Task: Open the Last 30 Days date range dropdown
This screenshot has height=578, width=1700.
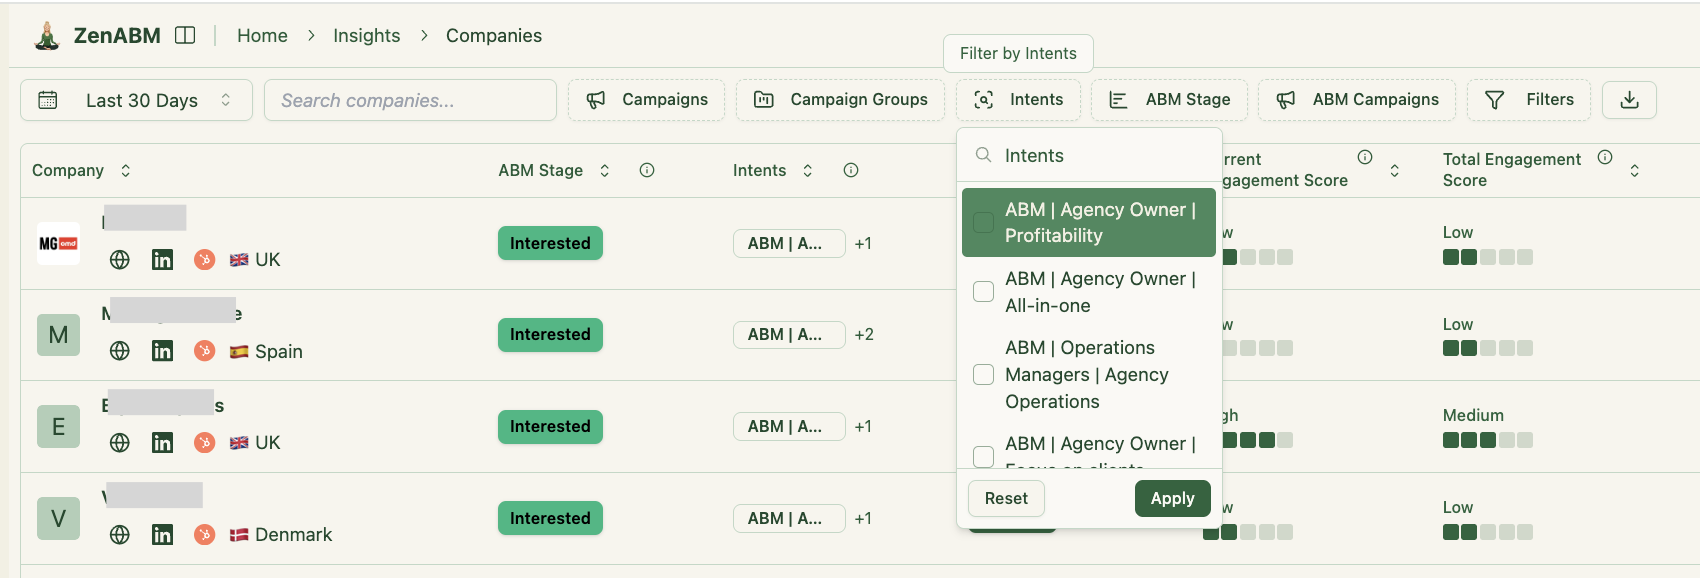Action: [136, 100]
